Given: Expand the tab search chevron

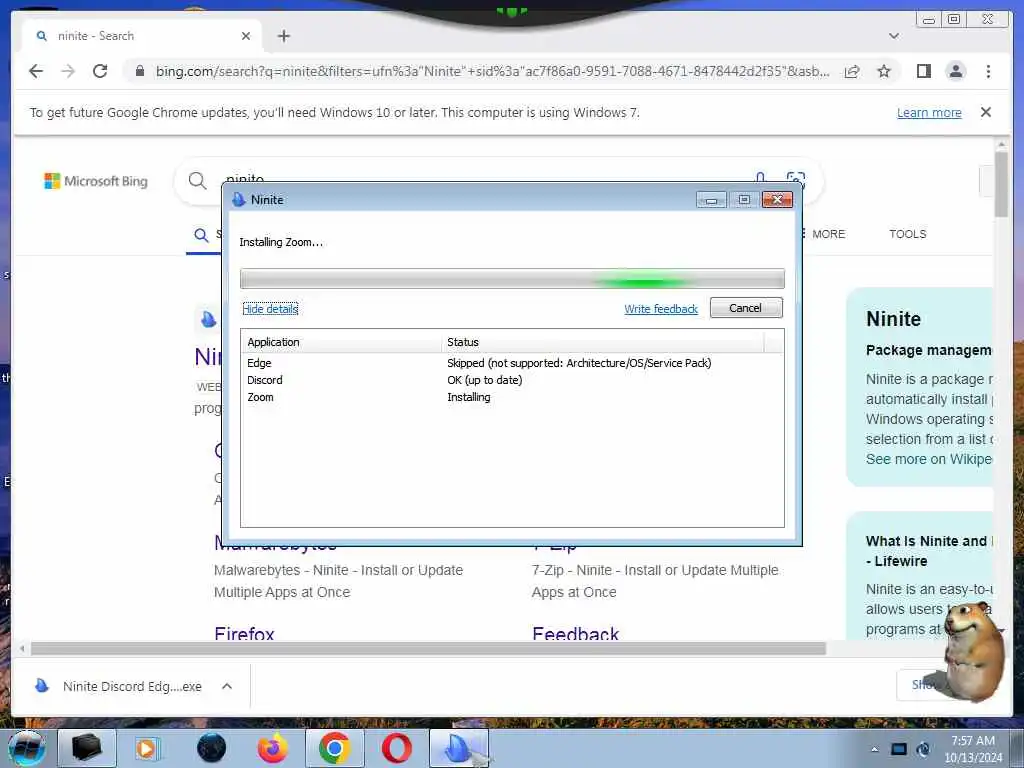Looking at the screenshot, I should pyautogui.click(x=894, y=36).
